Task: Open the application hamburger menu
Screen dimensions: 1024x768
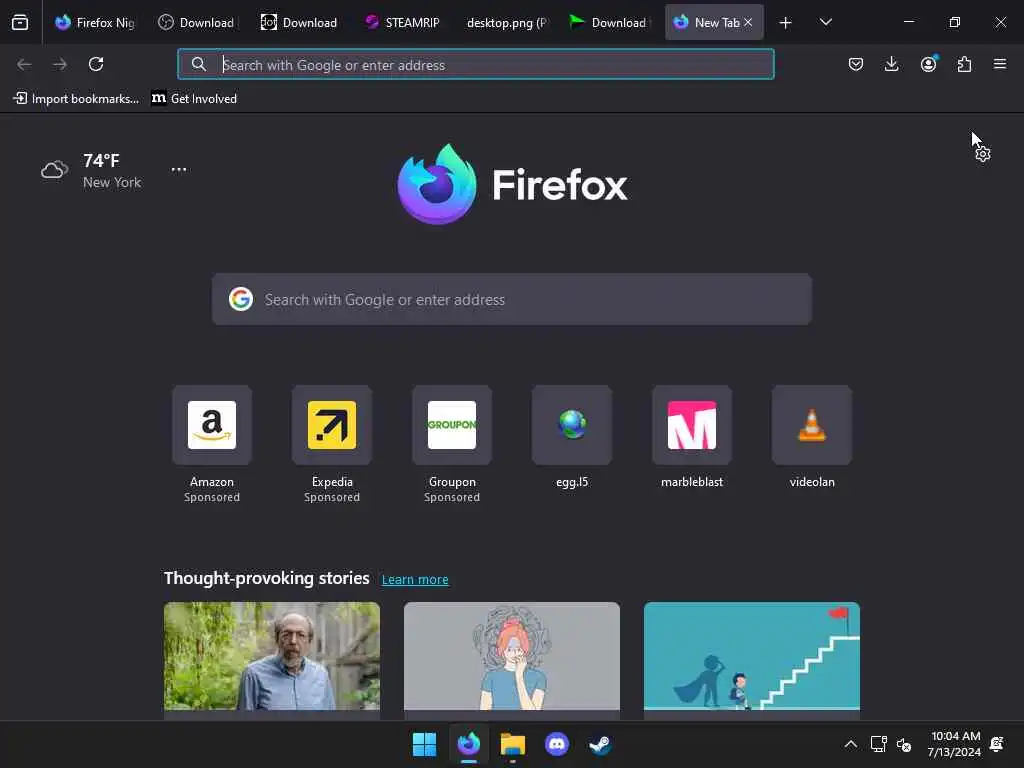Action: [x=1000, y=64]
